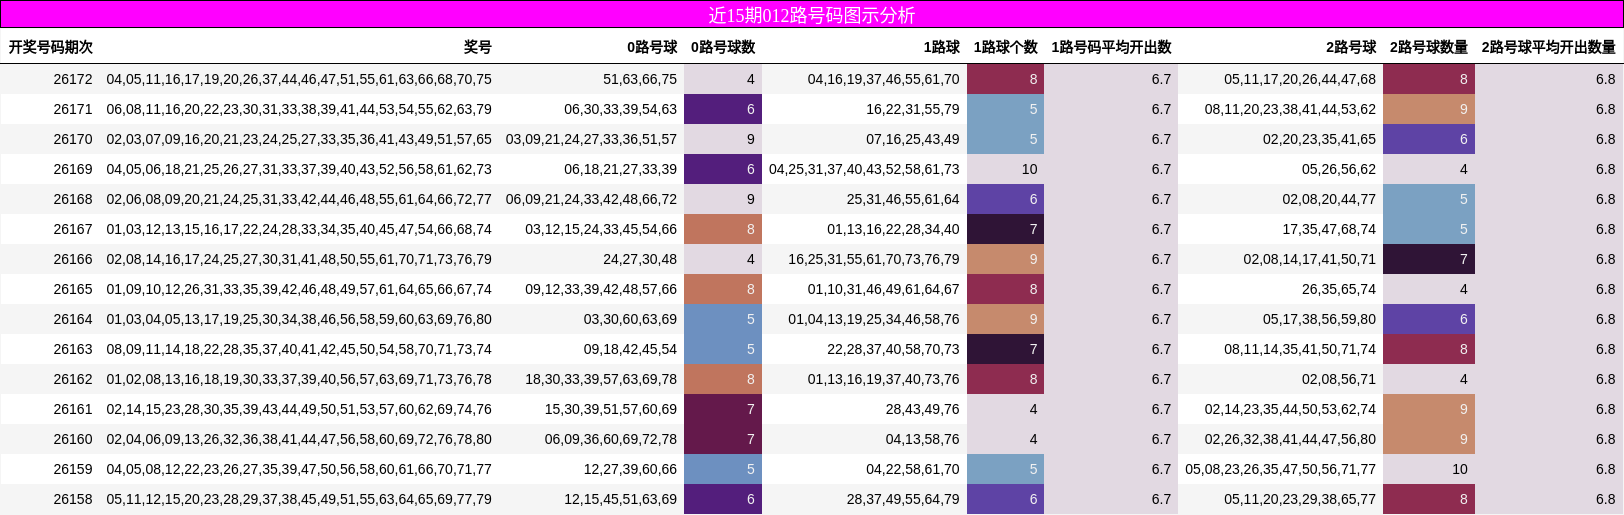Click the 开奖号码期次 column header
Screen dimensions: 1624x515
[51, 47]
